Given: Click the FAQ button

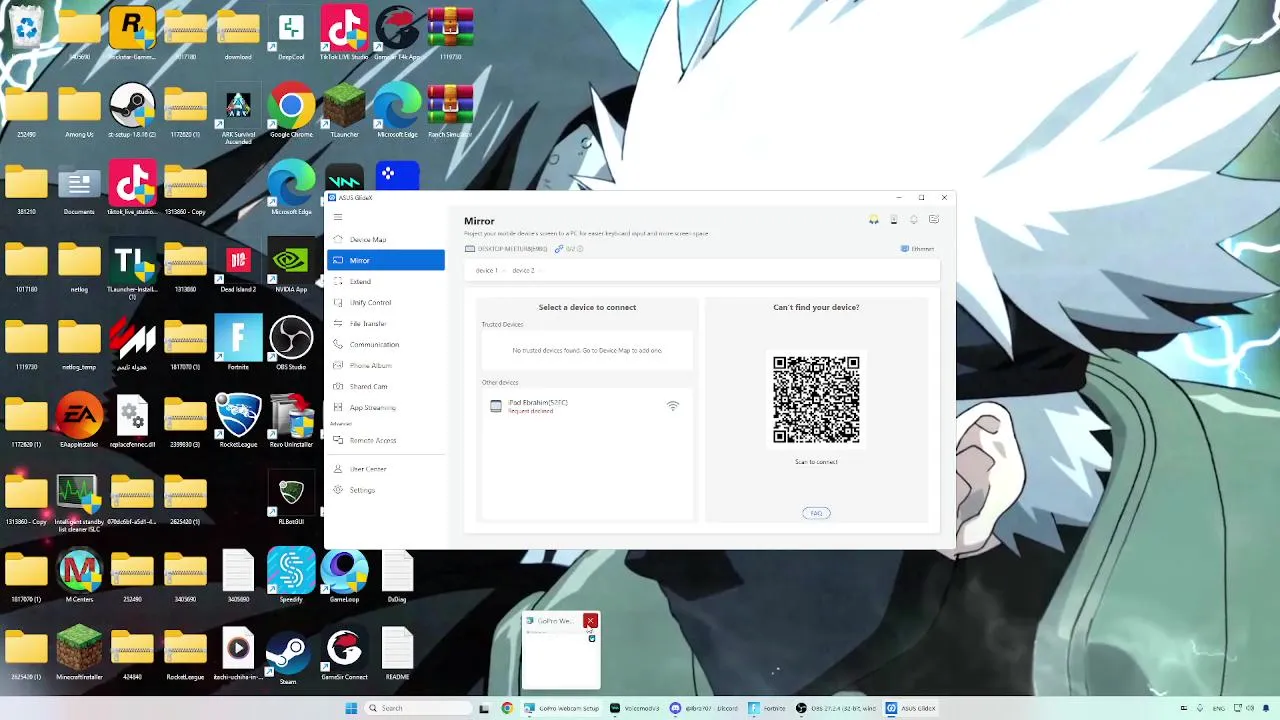Looking at the screenshot, I should pos(816,513).
